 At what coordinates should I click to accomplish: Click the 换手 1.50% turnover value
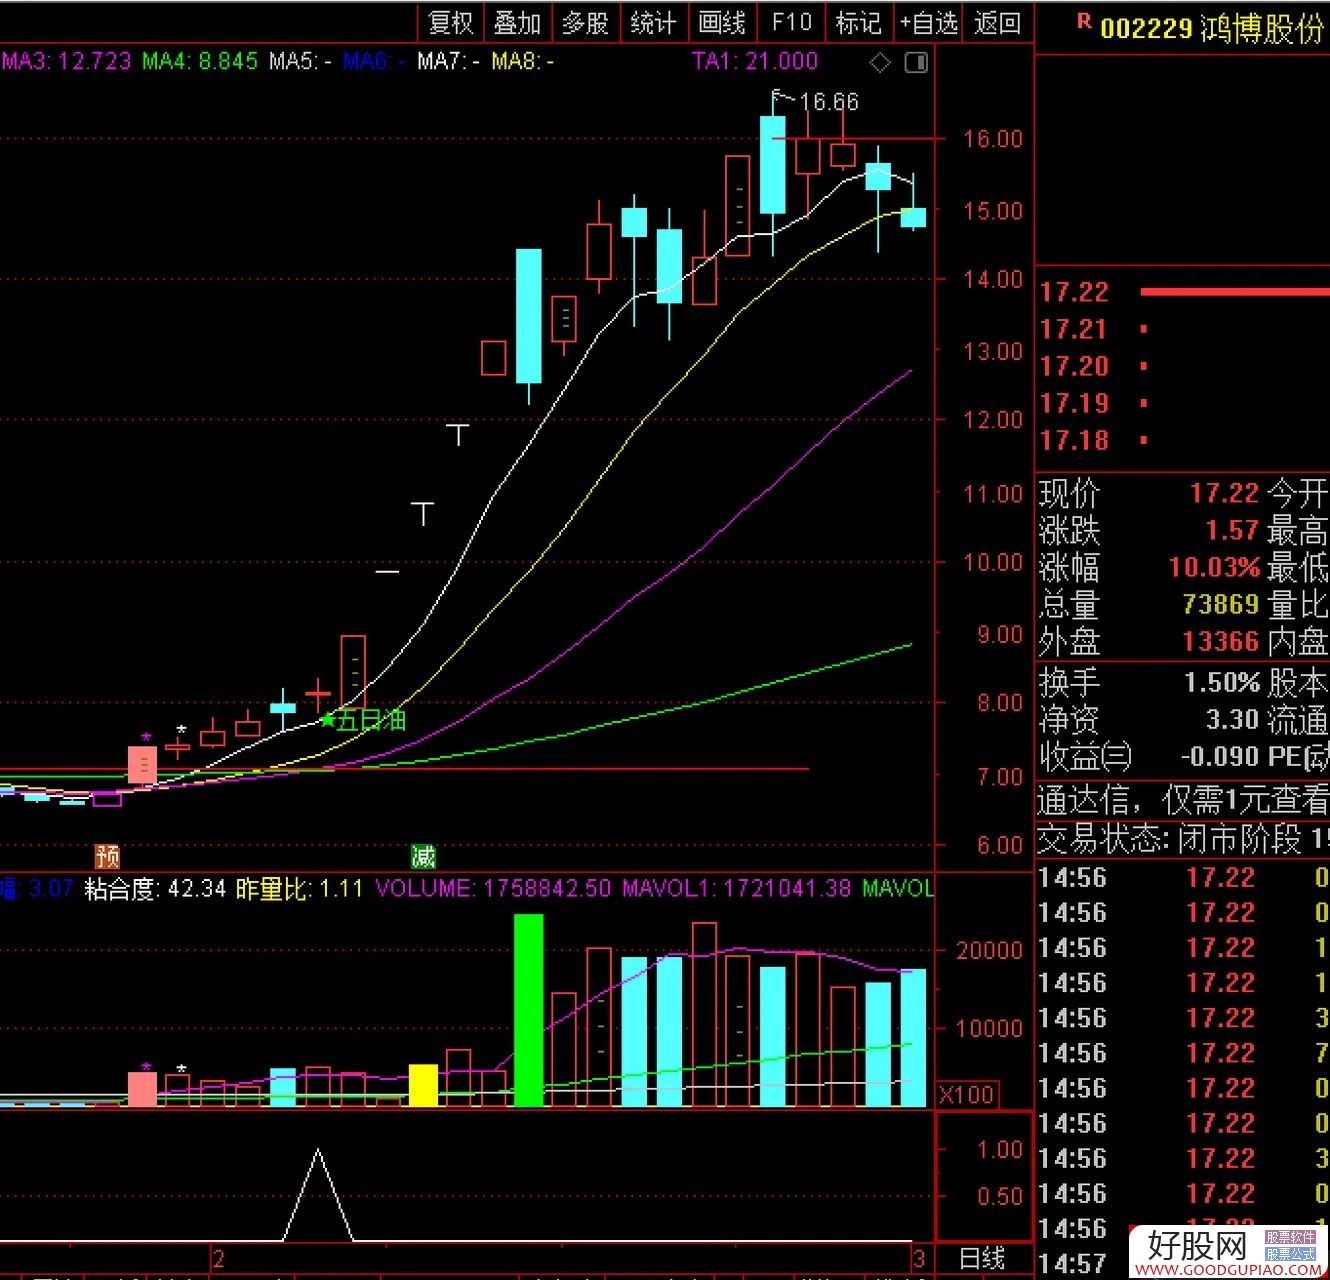click(x=1222, y=682)
